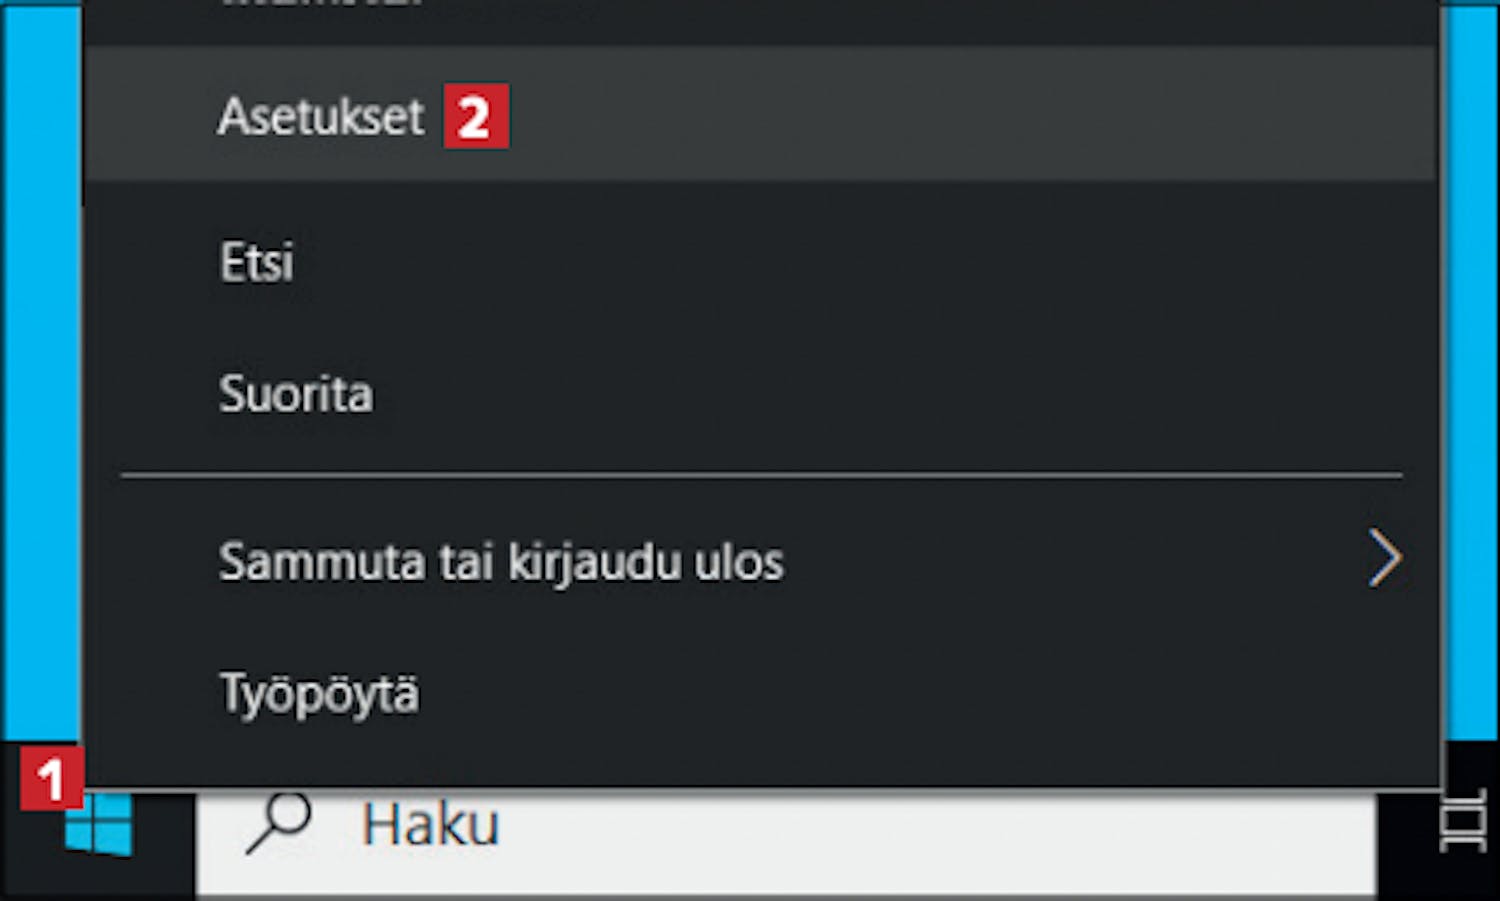1500x901 pixels.
Task: Click the red number 1 badge
Action: (x=50, y=778)
